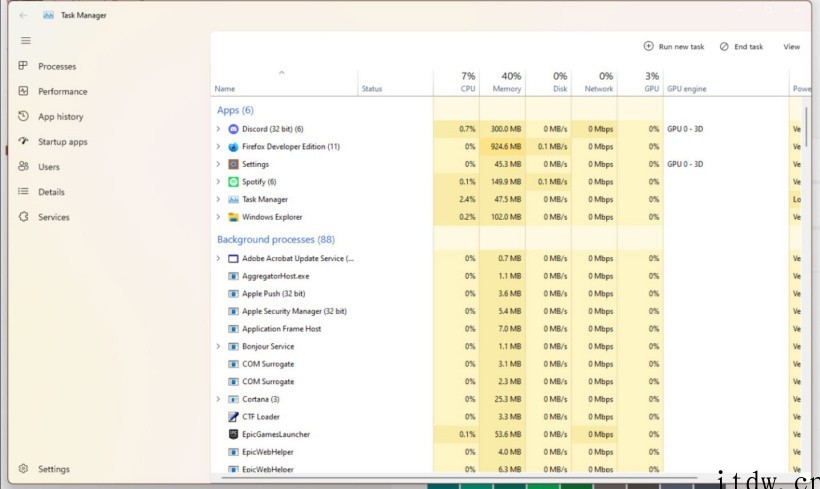Click the circle-slash icon beside End task
This screenshot has width=820, height=489.
(x=724, y=47)
